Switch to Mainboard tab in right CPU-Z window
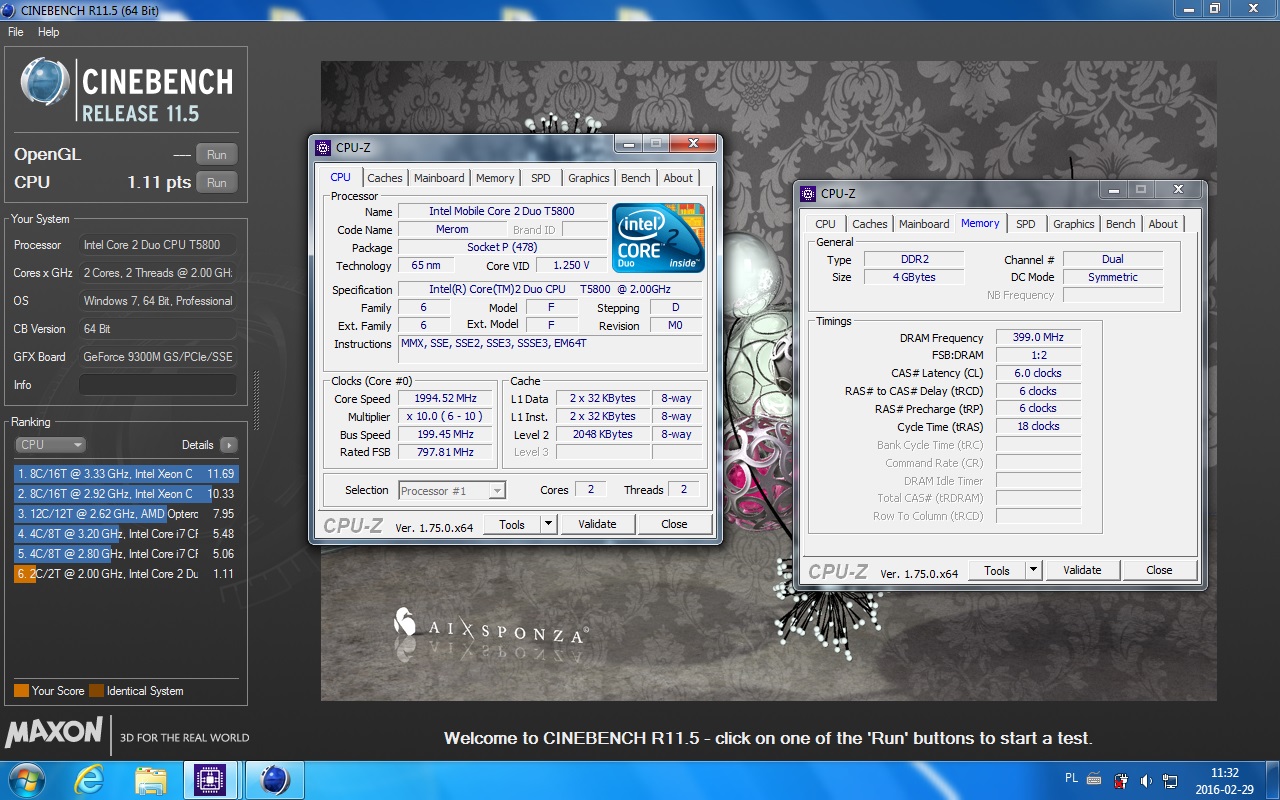 point(924,224)
